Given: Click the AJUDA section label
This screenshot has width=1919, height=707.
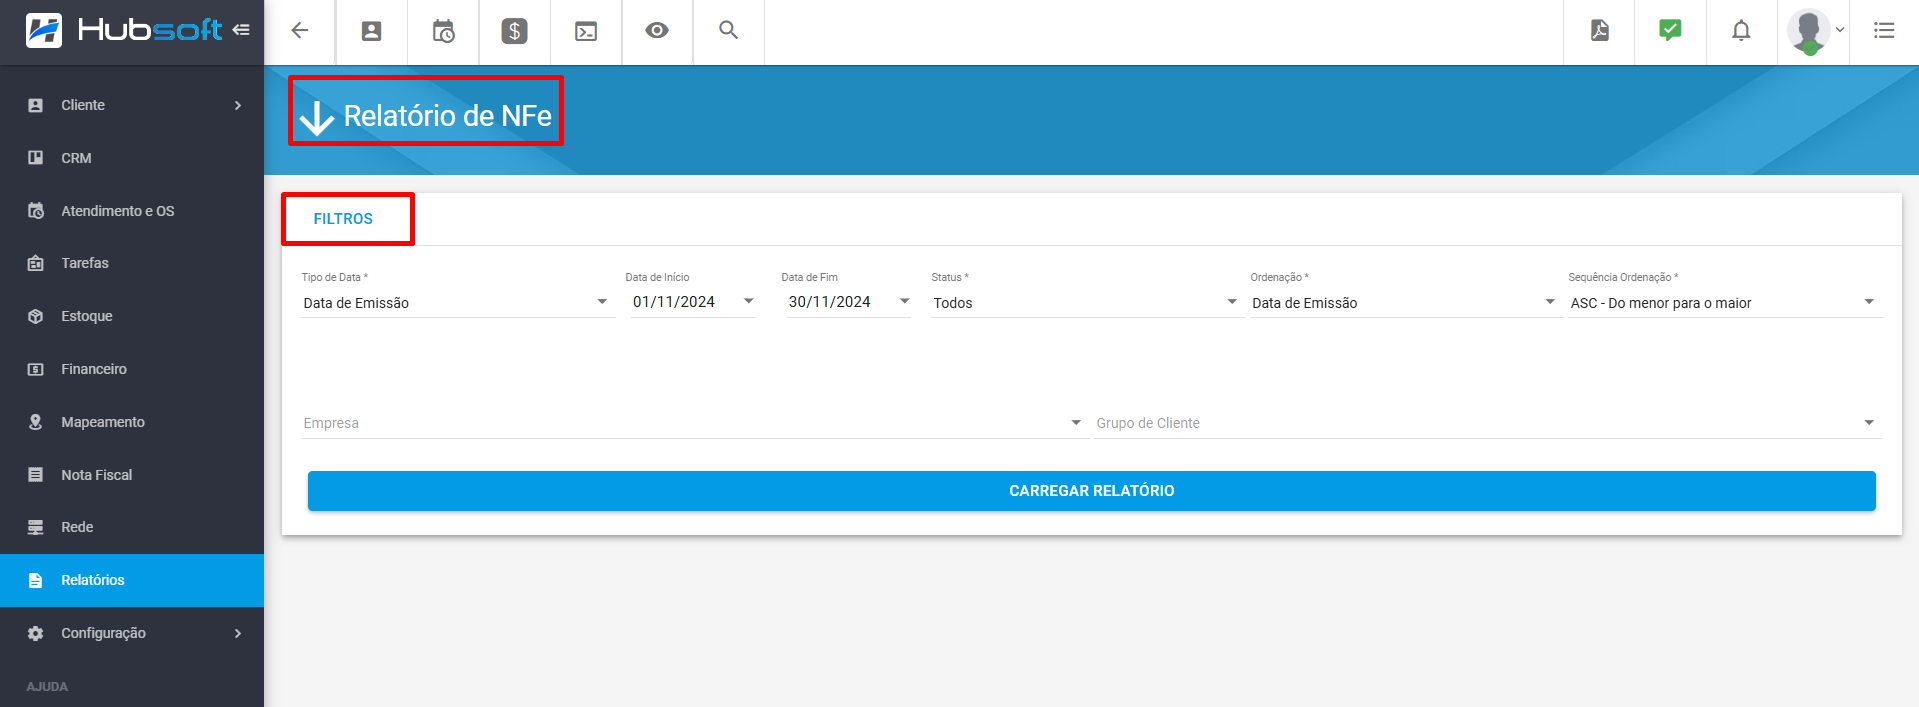Looking at the screenshot, I should tap(47, 687).
